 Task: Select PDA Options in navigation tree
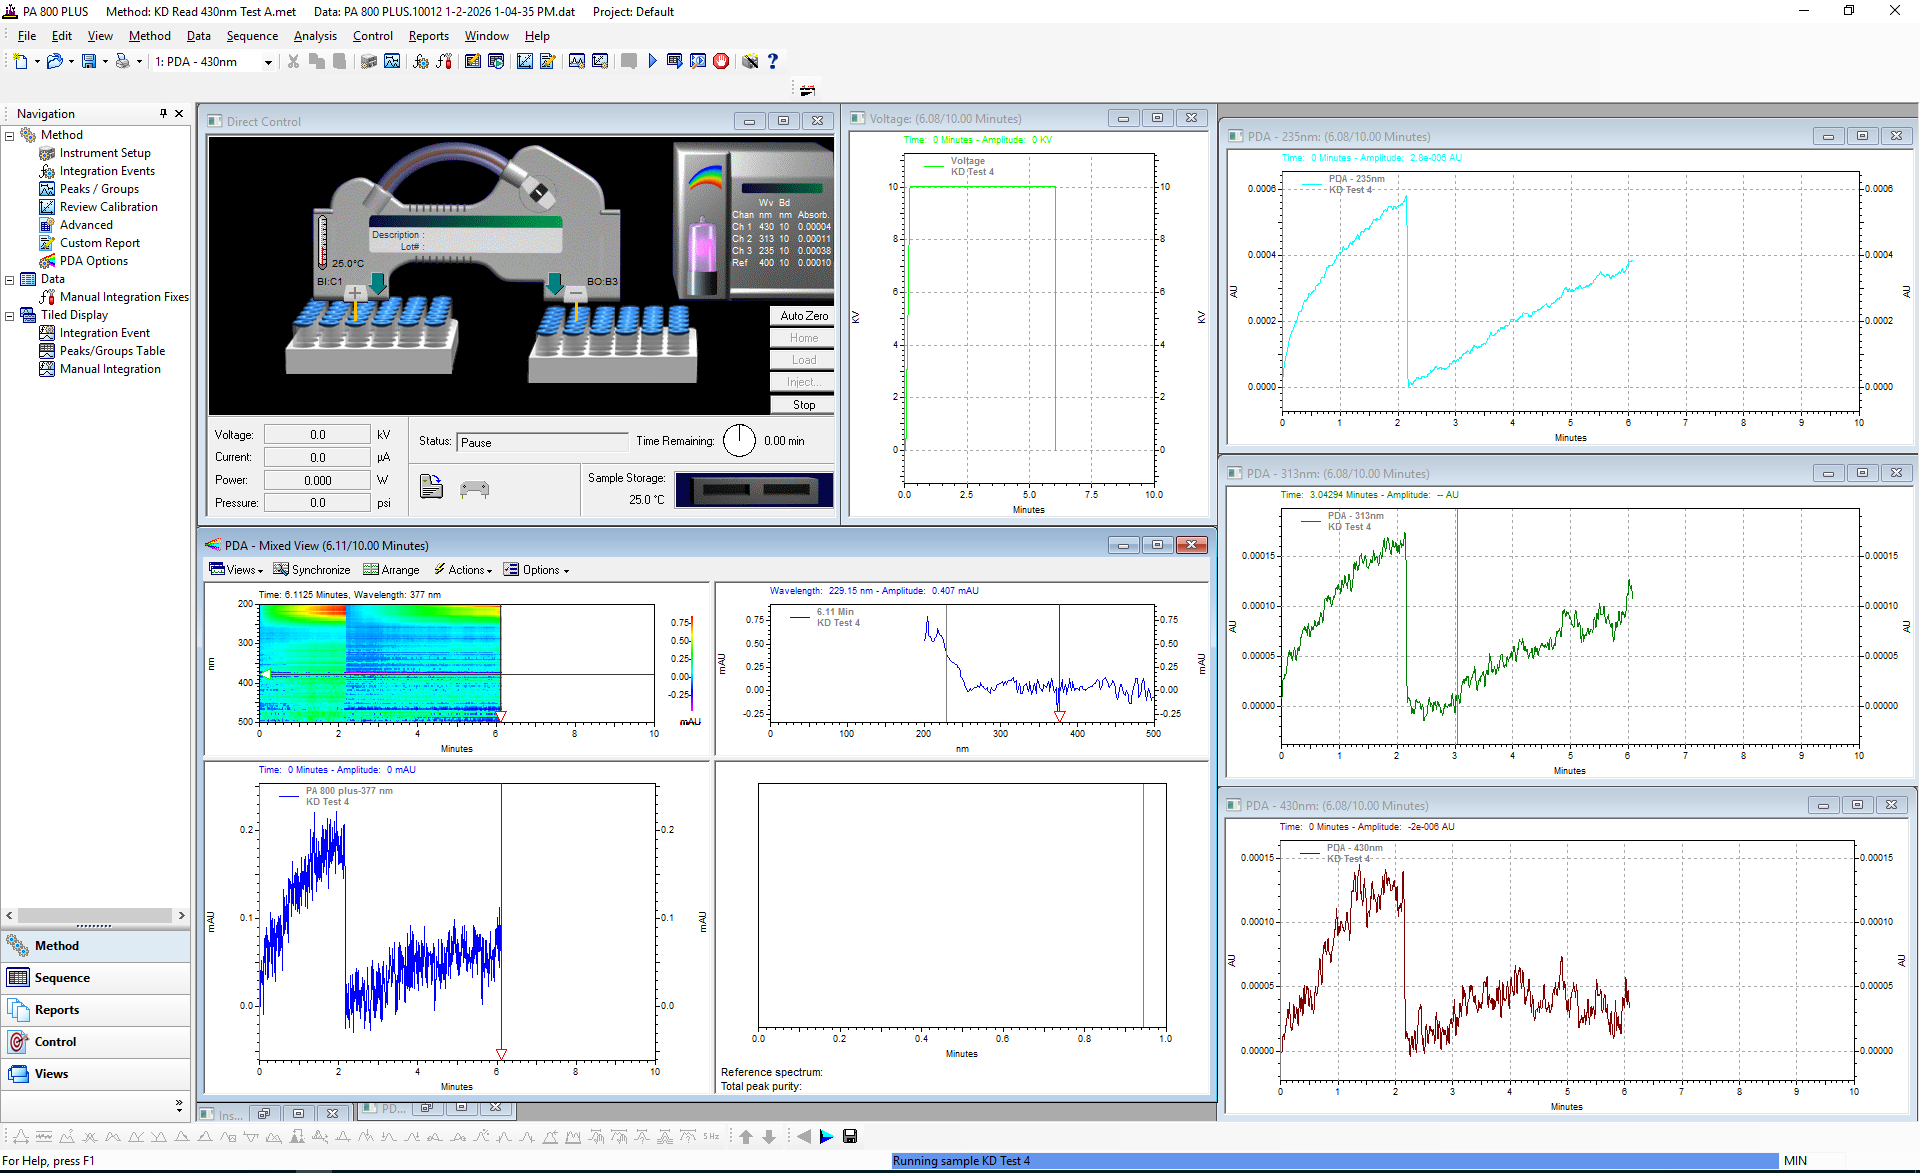[x=93, y=261]
